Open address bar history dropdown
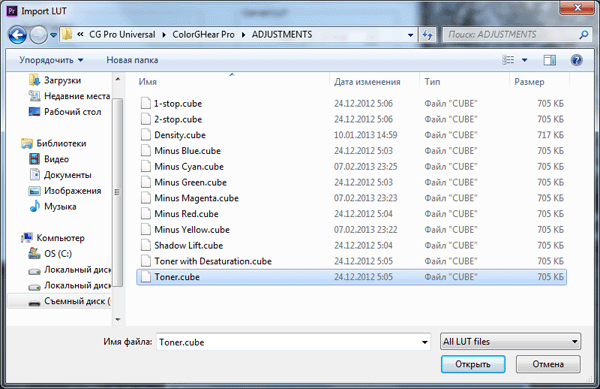This screenshot has width=600, height=389. [x=410, y=35]
